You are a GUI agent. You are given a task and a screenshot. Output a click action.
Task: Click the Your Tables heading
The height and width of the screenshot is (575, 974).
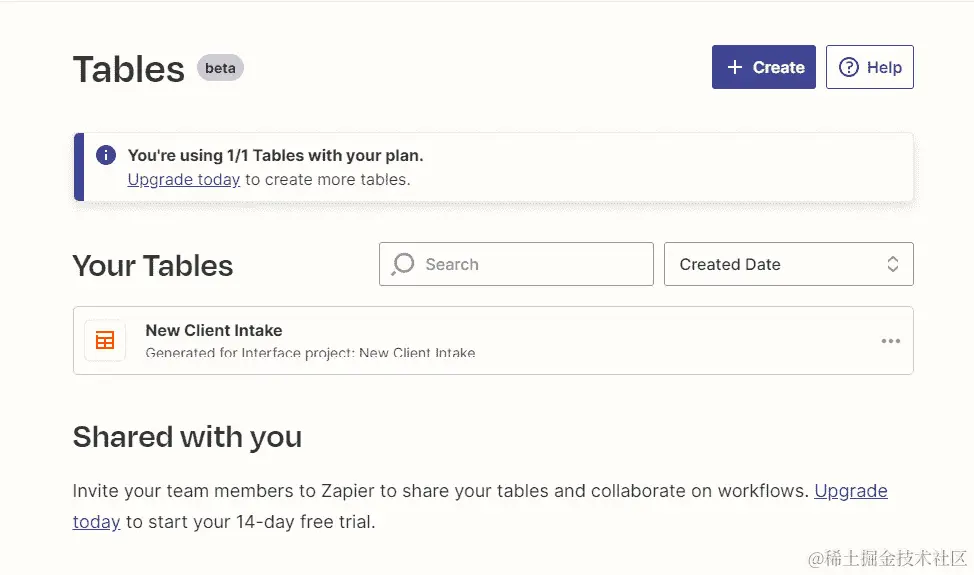153,266
